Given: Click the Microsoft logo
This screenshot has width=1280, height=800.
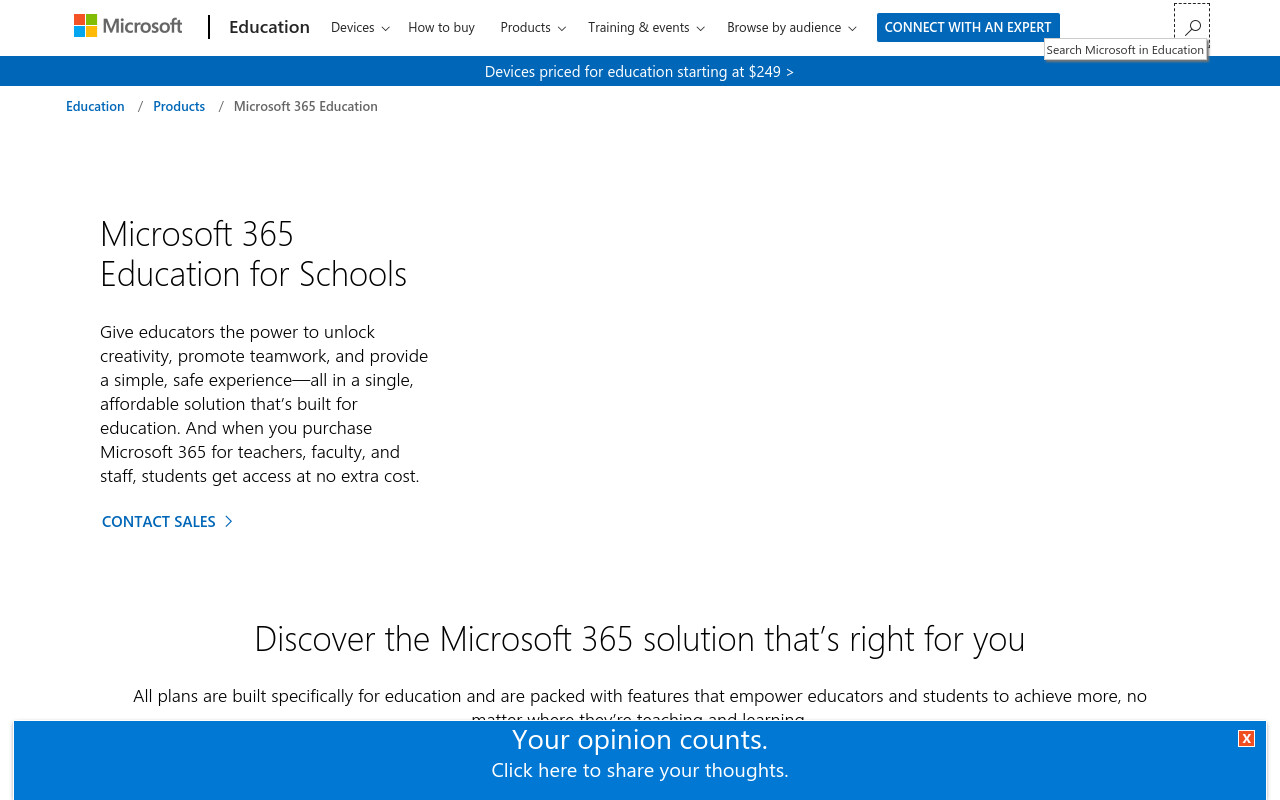Looking at the screenshot, I should (128, 26).
